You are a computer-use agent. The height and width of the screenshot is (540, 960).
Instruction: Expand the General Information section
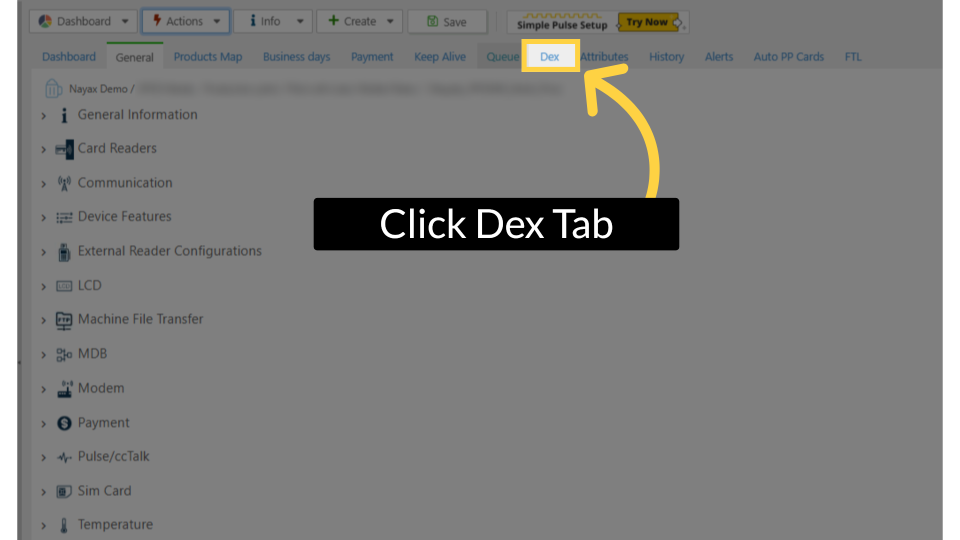pos(44,116)
